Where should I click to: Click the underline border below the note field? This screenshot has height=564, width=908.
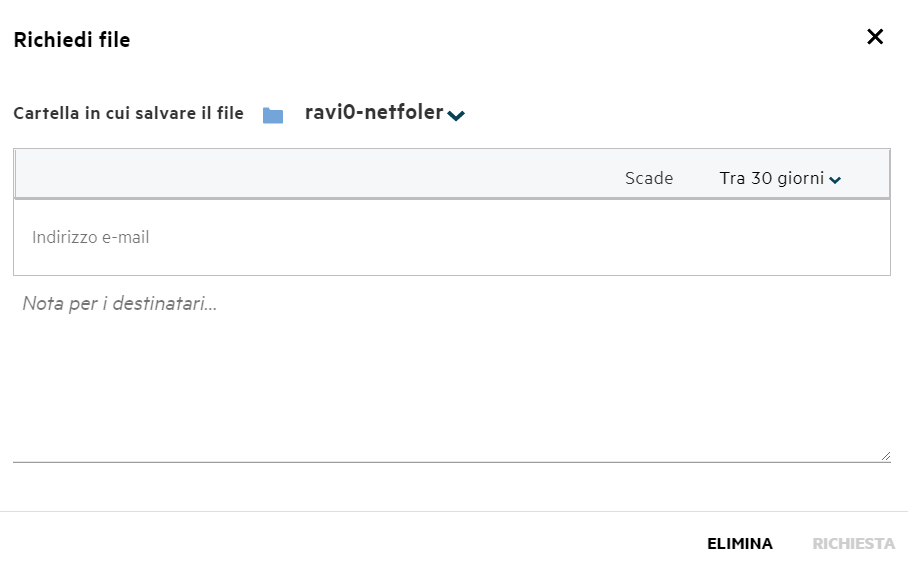452,462
